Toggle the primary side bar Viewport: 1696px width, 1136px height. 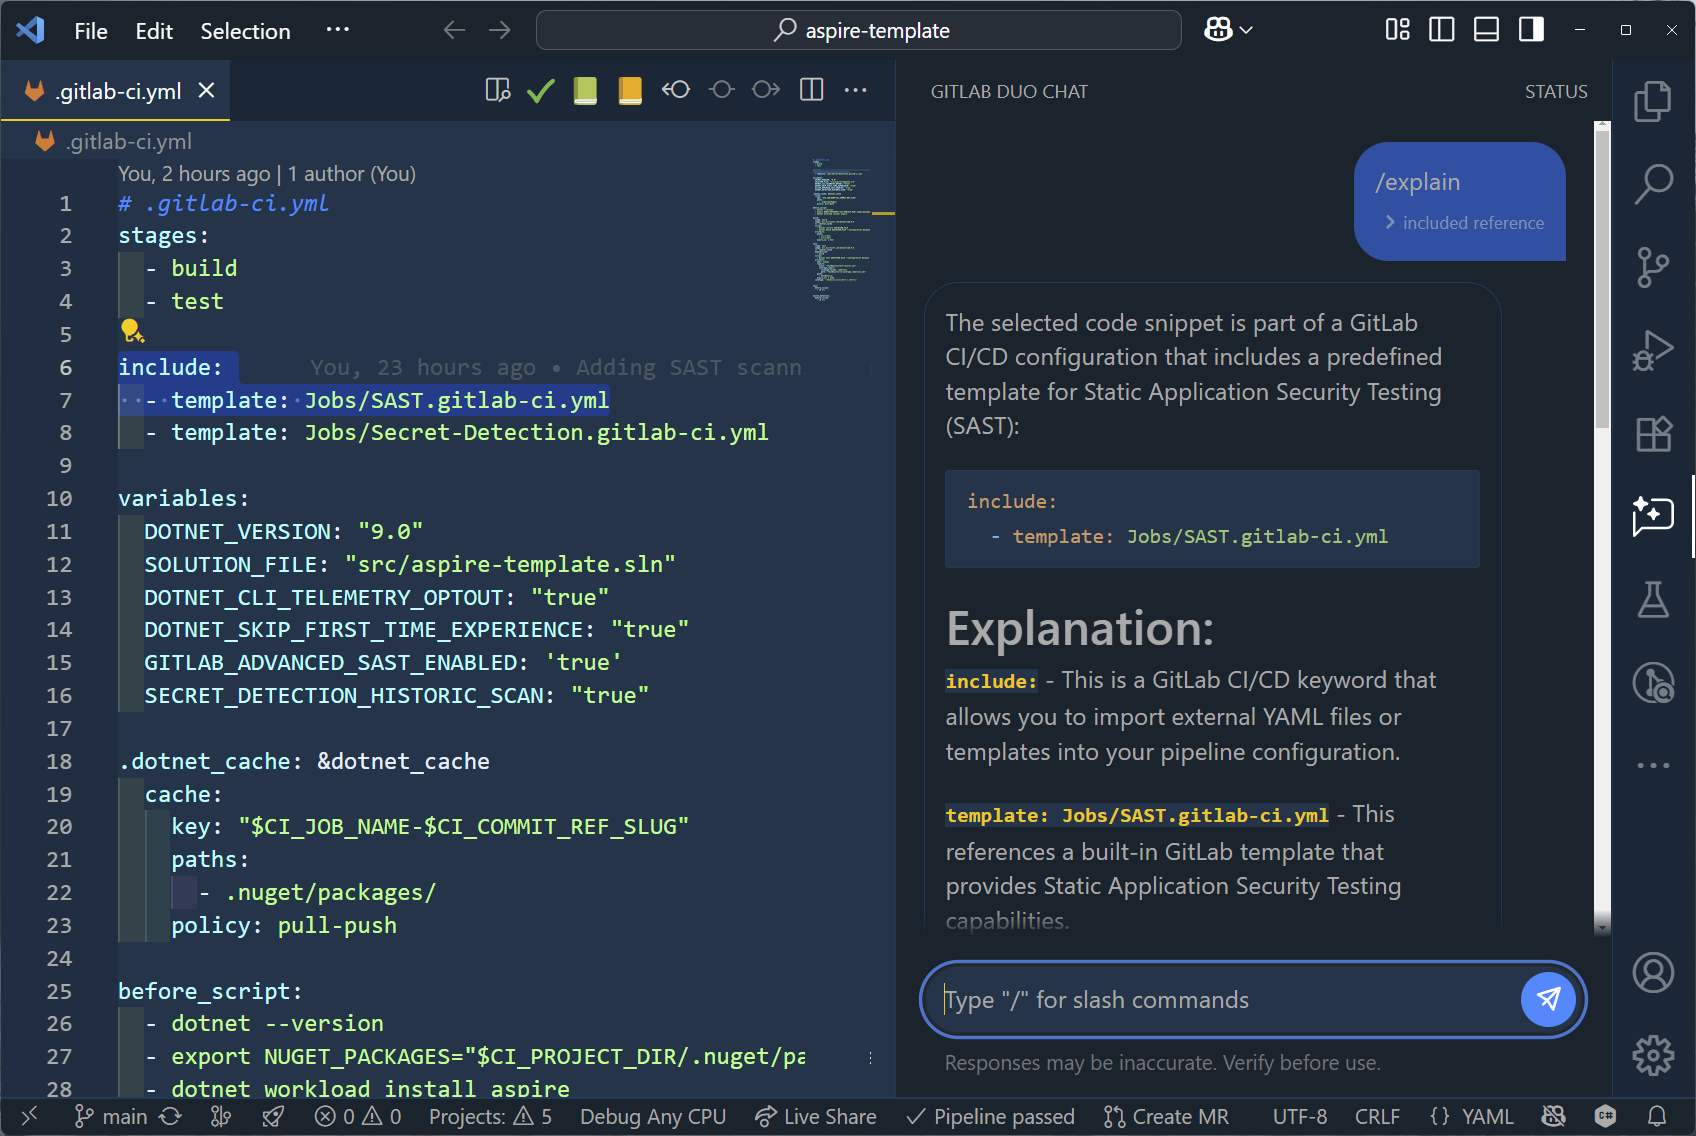click(1442, 30)
